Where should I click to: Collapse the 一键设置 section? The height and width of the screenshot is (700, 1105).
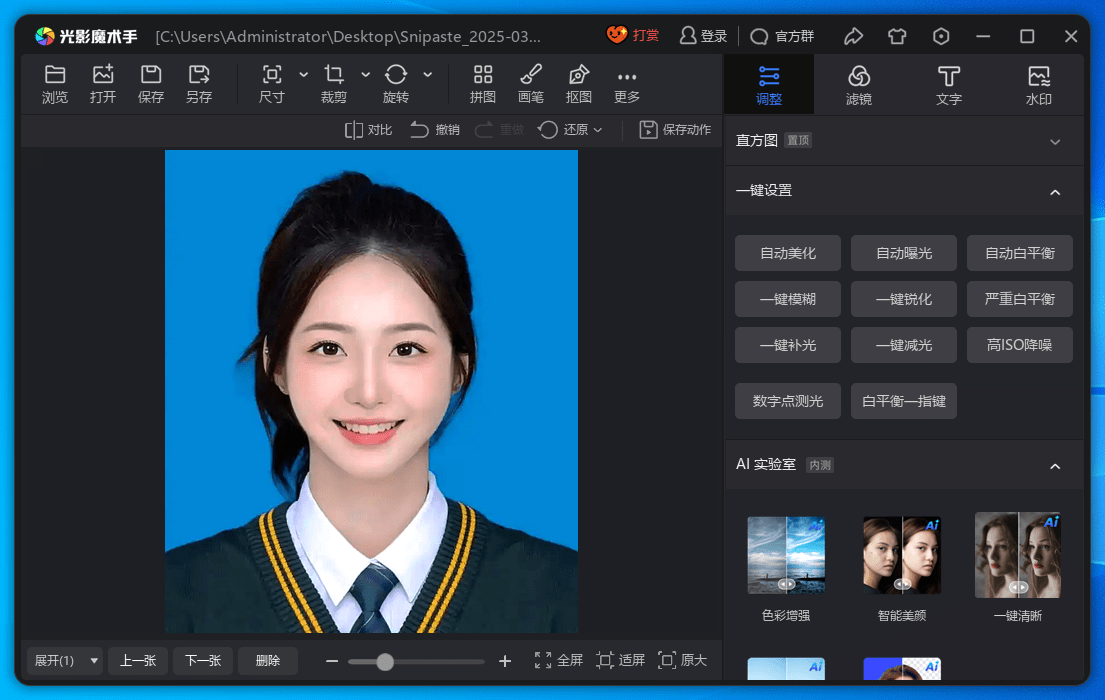[1055, 191]
